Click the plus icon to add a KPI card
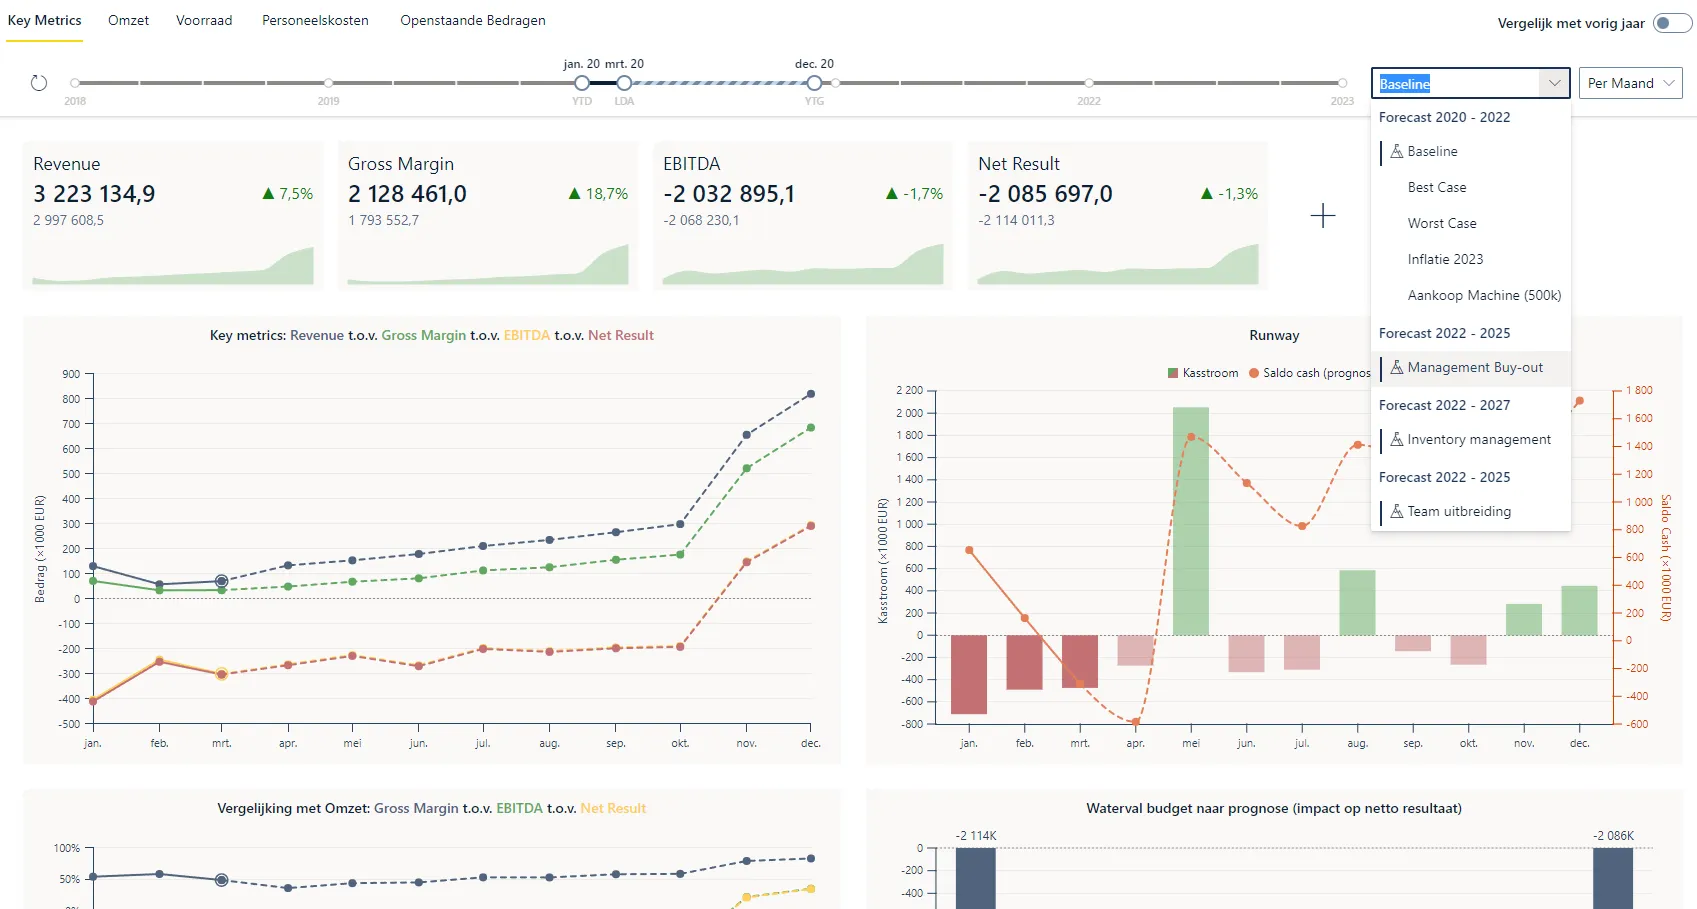 tap(1322, 214)
